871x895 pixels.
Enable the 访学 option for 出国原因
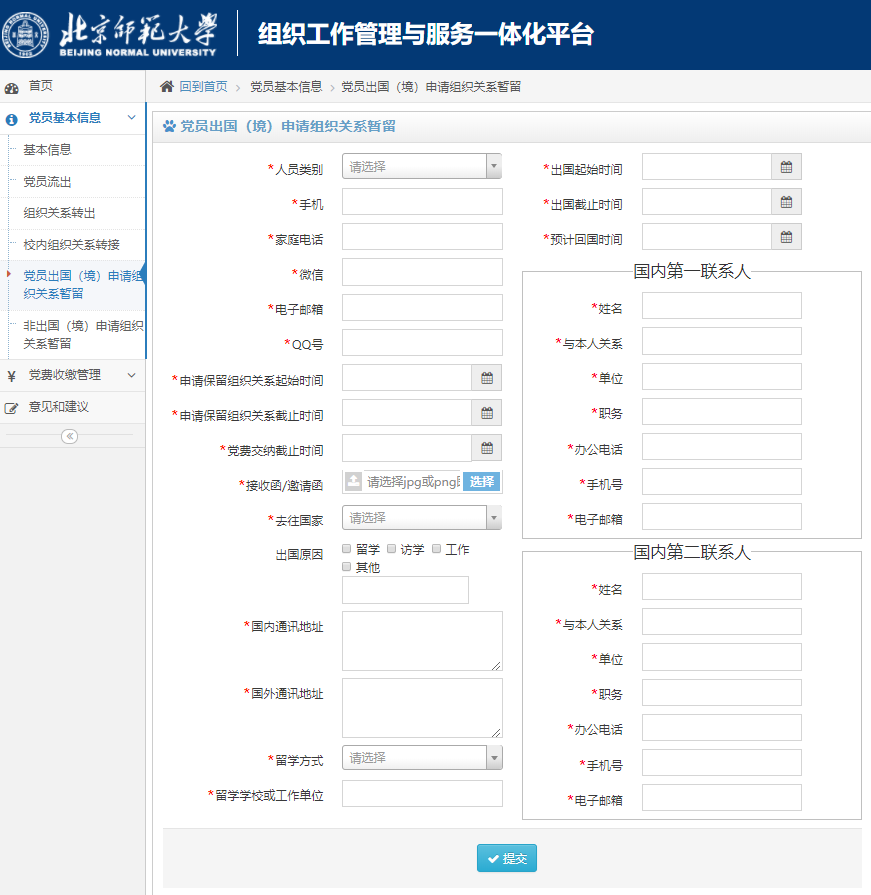pyautogui.click(x=390, y=548)
